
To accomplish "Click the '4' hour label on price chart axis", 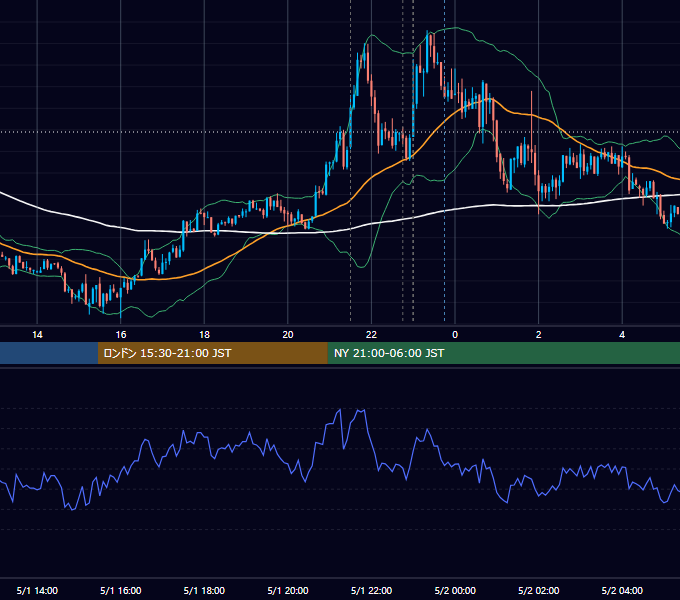I will point(622,335).
